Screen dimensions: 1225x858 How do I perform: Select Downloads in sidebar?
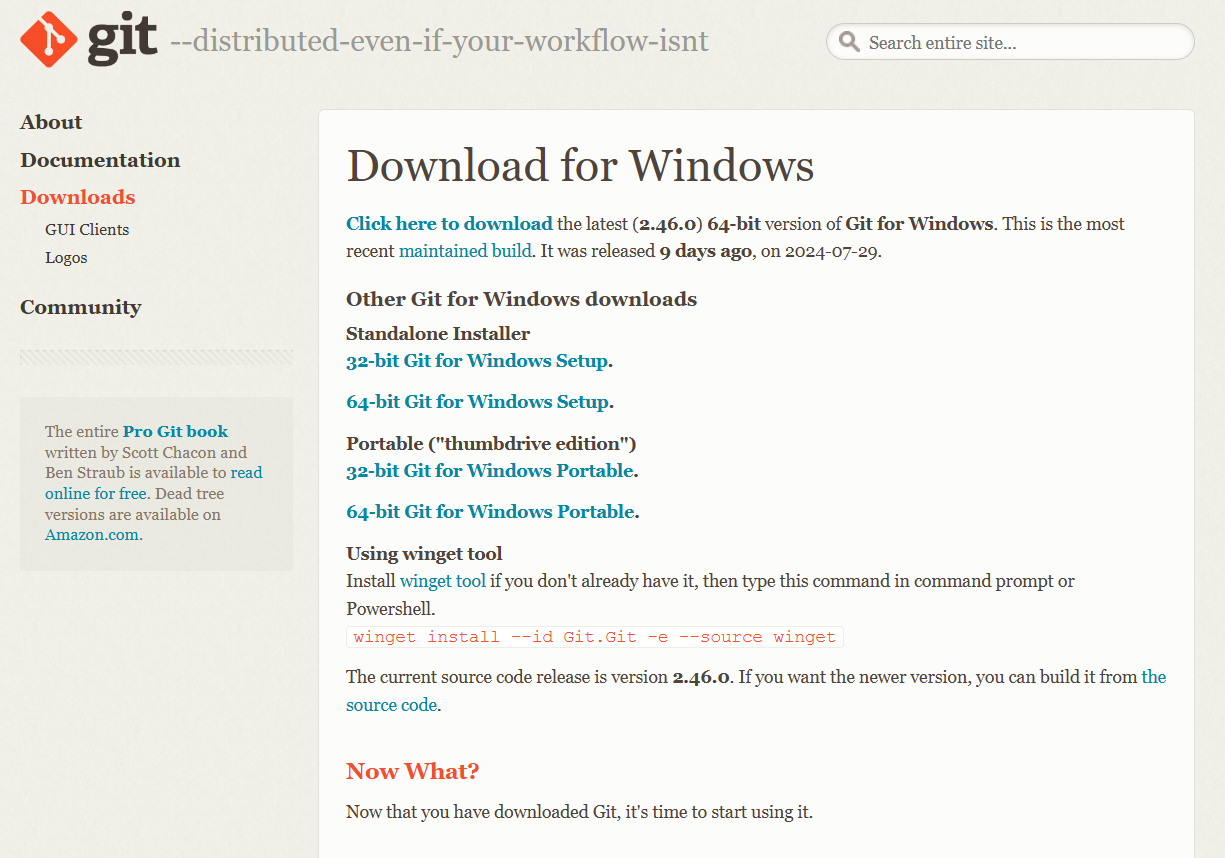click(x=77, y=197)
